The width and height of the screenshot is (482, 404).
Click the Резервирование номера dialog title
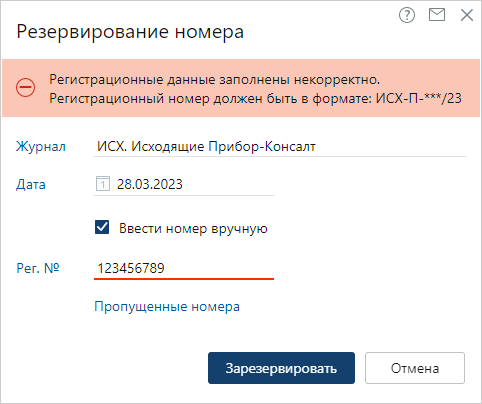(x=130, y=32)
